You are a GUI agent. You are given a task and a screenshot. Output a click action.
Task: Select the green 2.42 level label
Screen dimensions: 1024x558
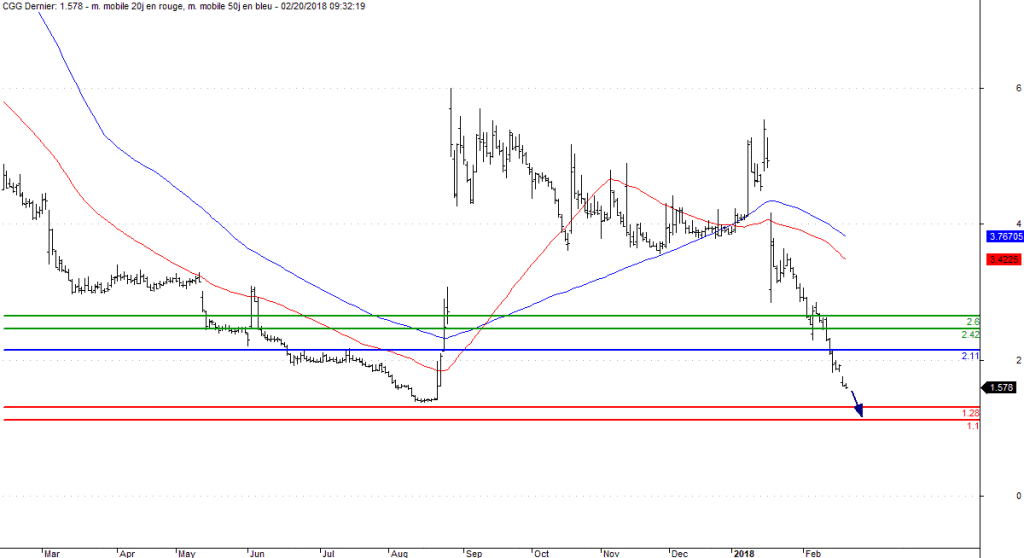coord(970,335)
